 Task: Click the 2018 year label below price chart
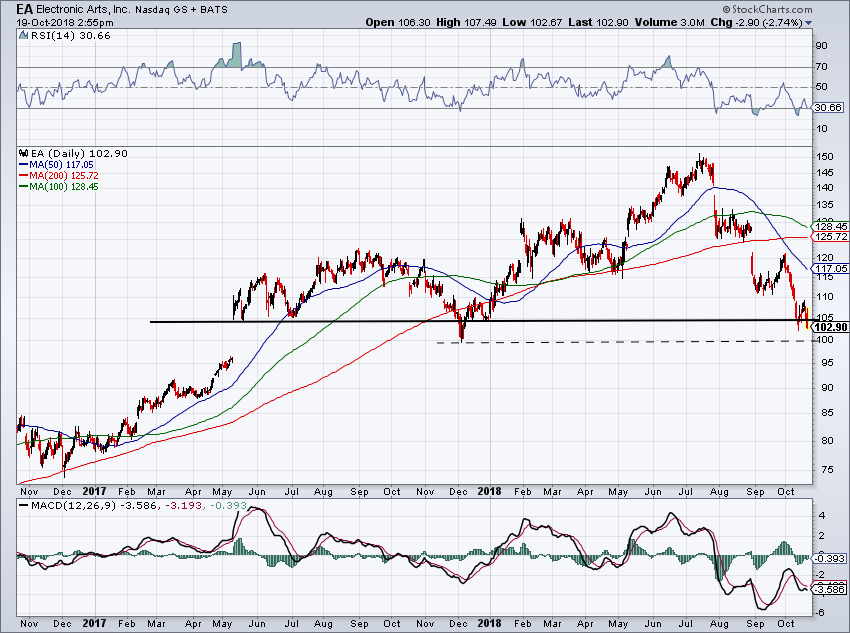point(490,492)
